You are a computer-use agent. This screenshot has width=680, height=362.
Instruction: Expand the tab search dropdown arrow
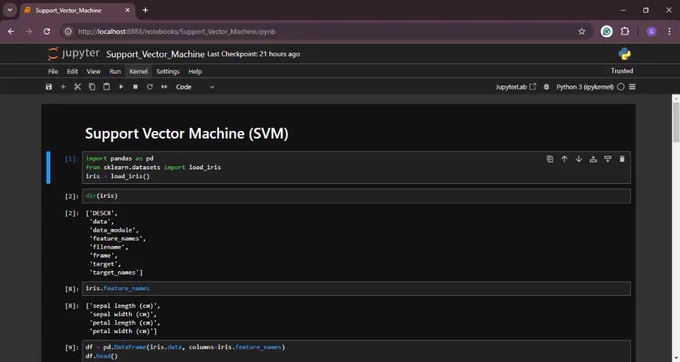(10, 10)
